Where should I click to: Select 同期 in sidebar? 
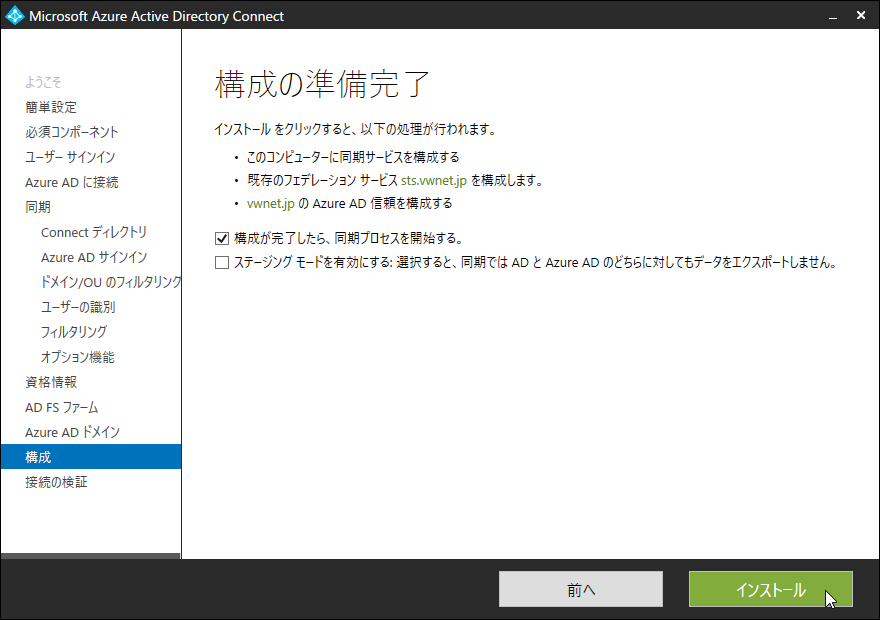click(38, 207)
